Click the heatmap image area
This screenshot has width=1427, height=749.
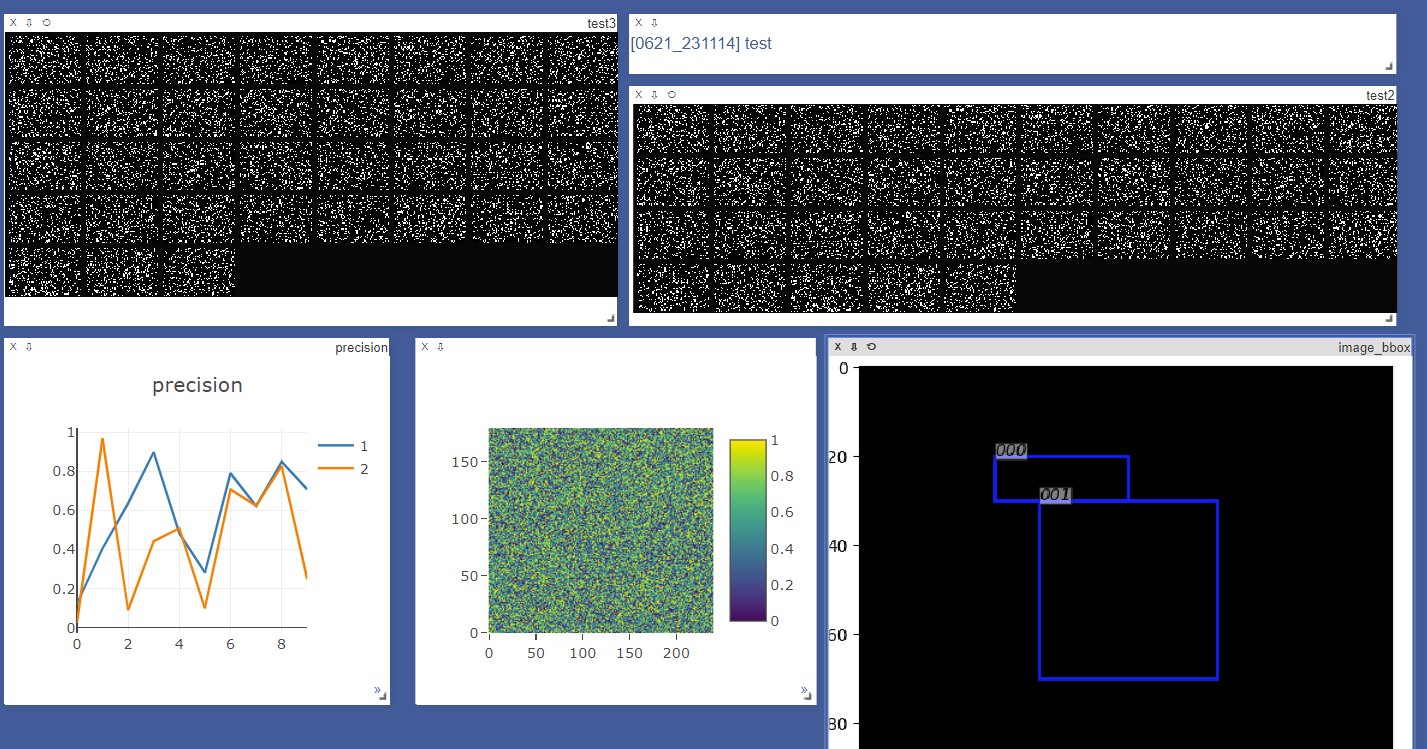pyautogui.click(x=601, y=530)
